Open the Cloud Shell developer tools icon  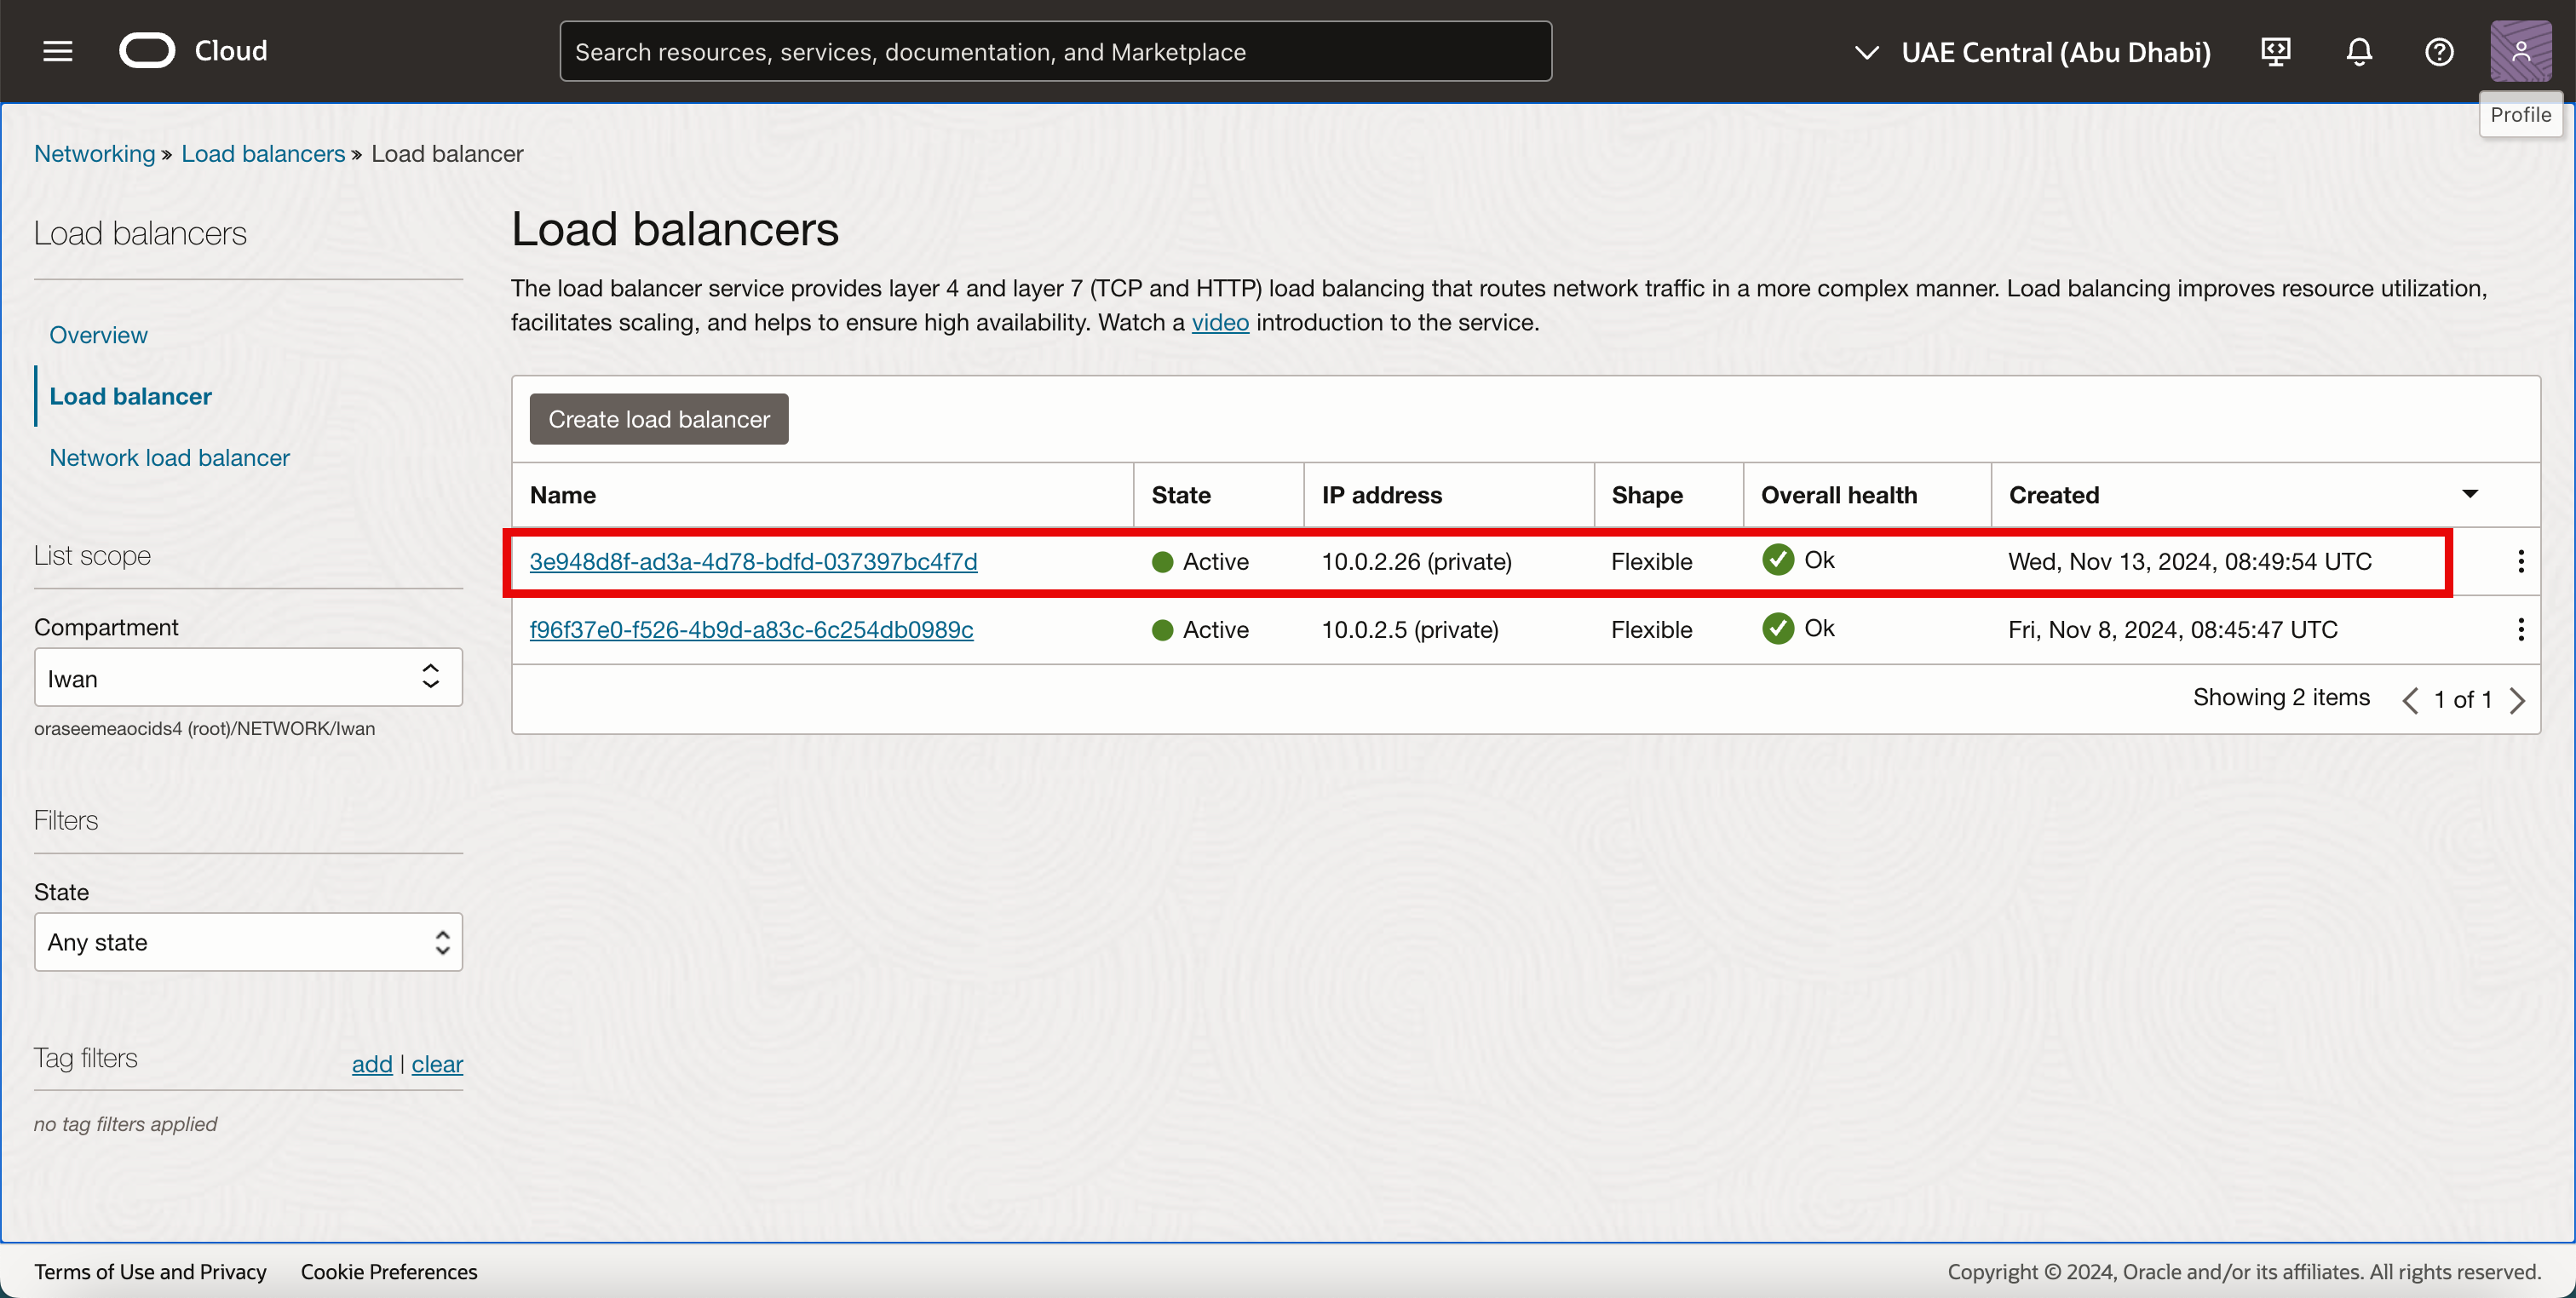(x=2275, y=51)
